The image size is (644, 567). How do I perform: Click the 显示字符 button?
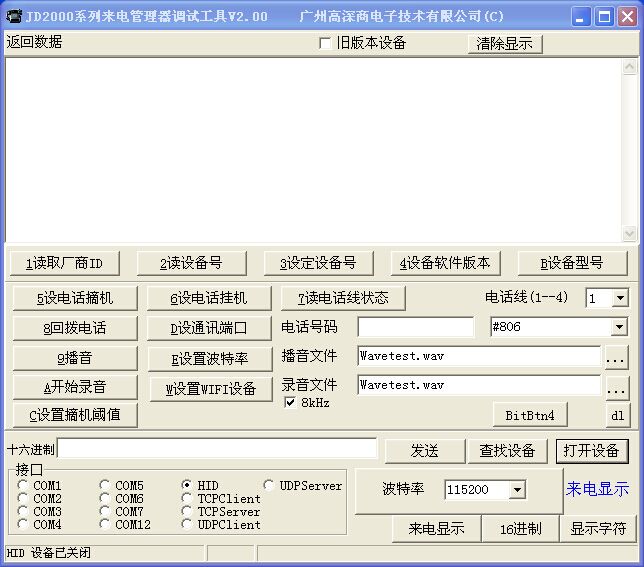coord(598,529)
